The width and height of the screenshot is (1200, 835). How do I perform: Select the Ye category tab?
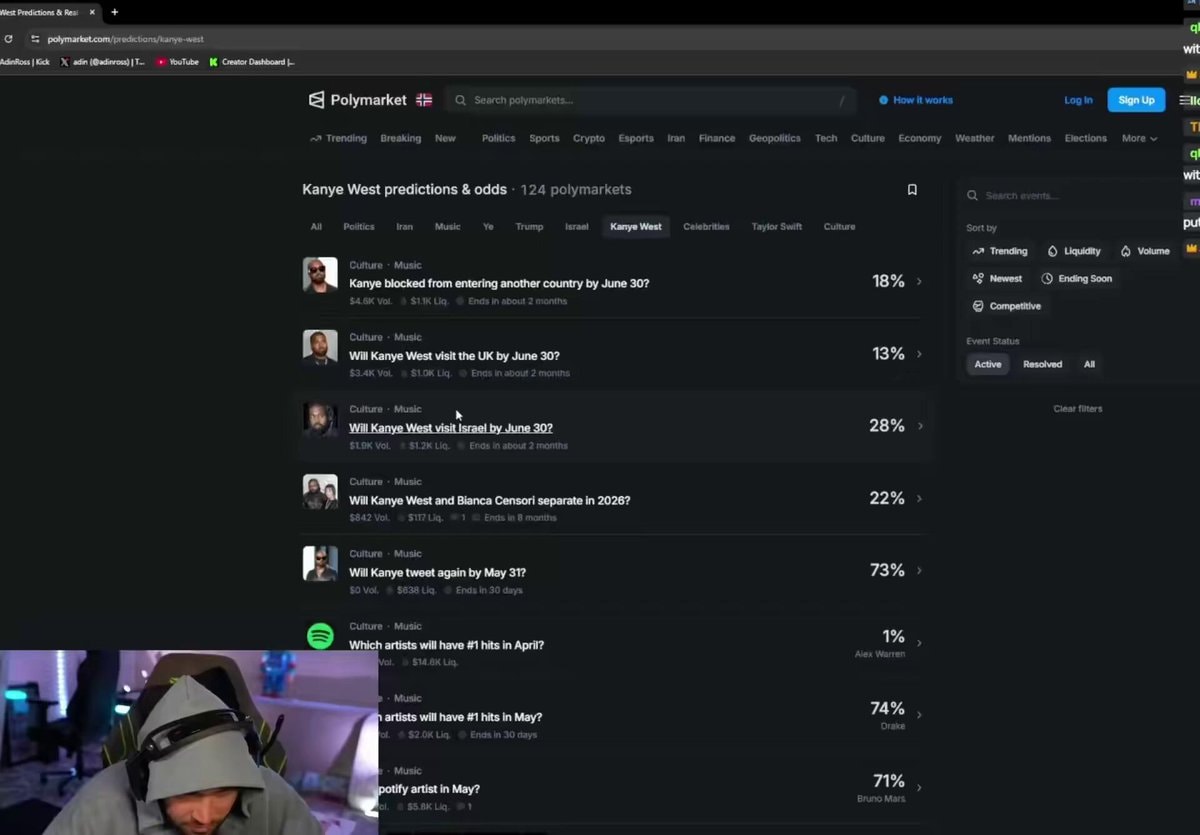pyautogui.click(x=488, y=227)
